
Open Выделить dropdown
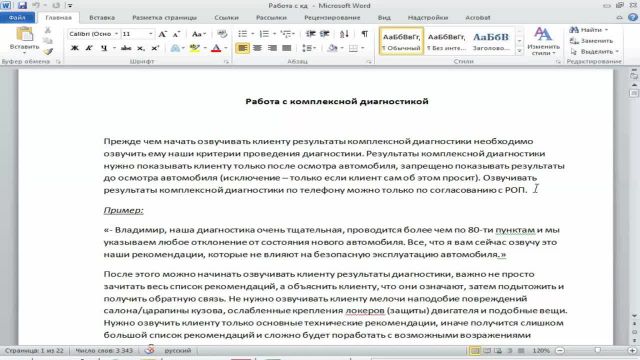point(595,52)
